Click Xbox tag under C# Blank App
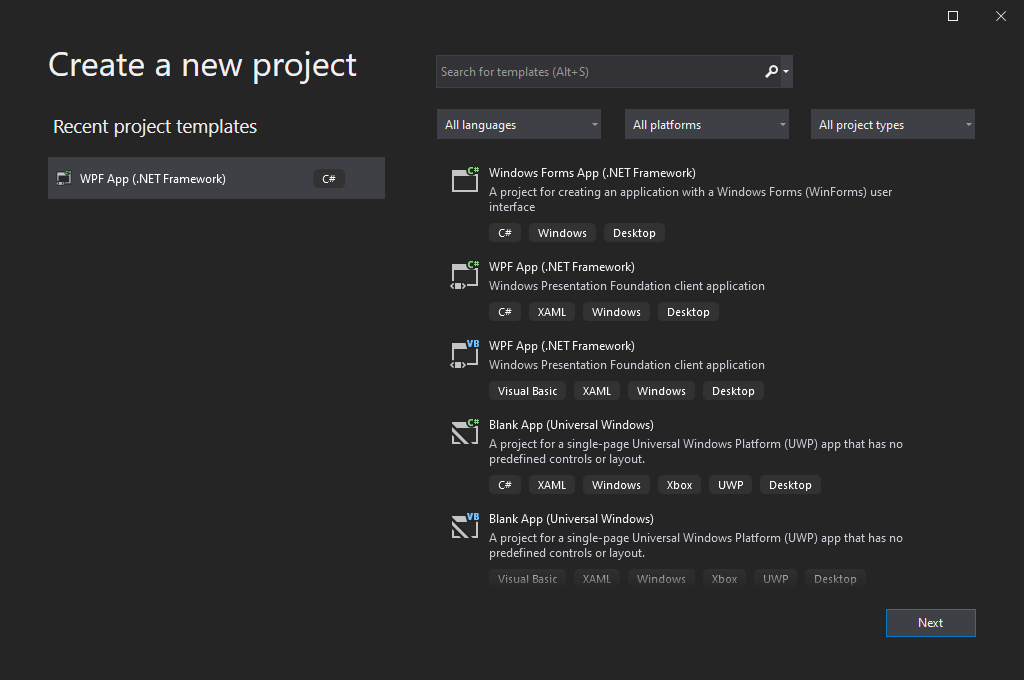Image resolution: width=1024 pixels, height=680 pixels. 679,485
